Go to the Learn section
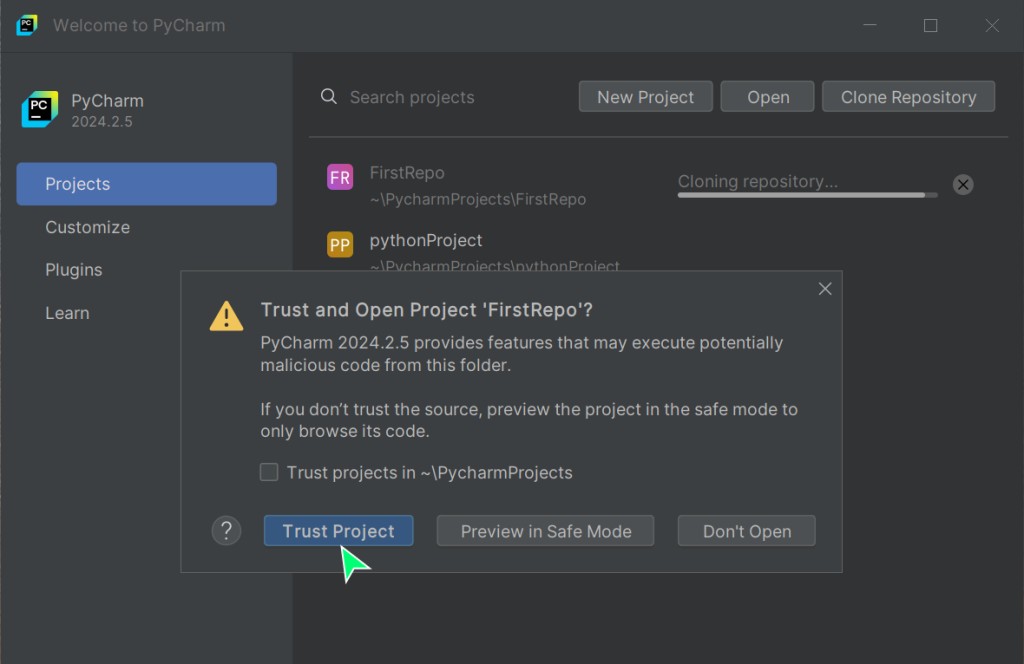Viewport: 1024px width, 664px height. coord(67,313)
